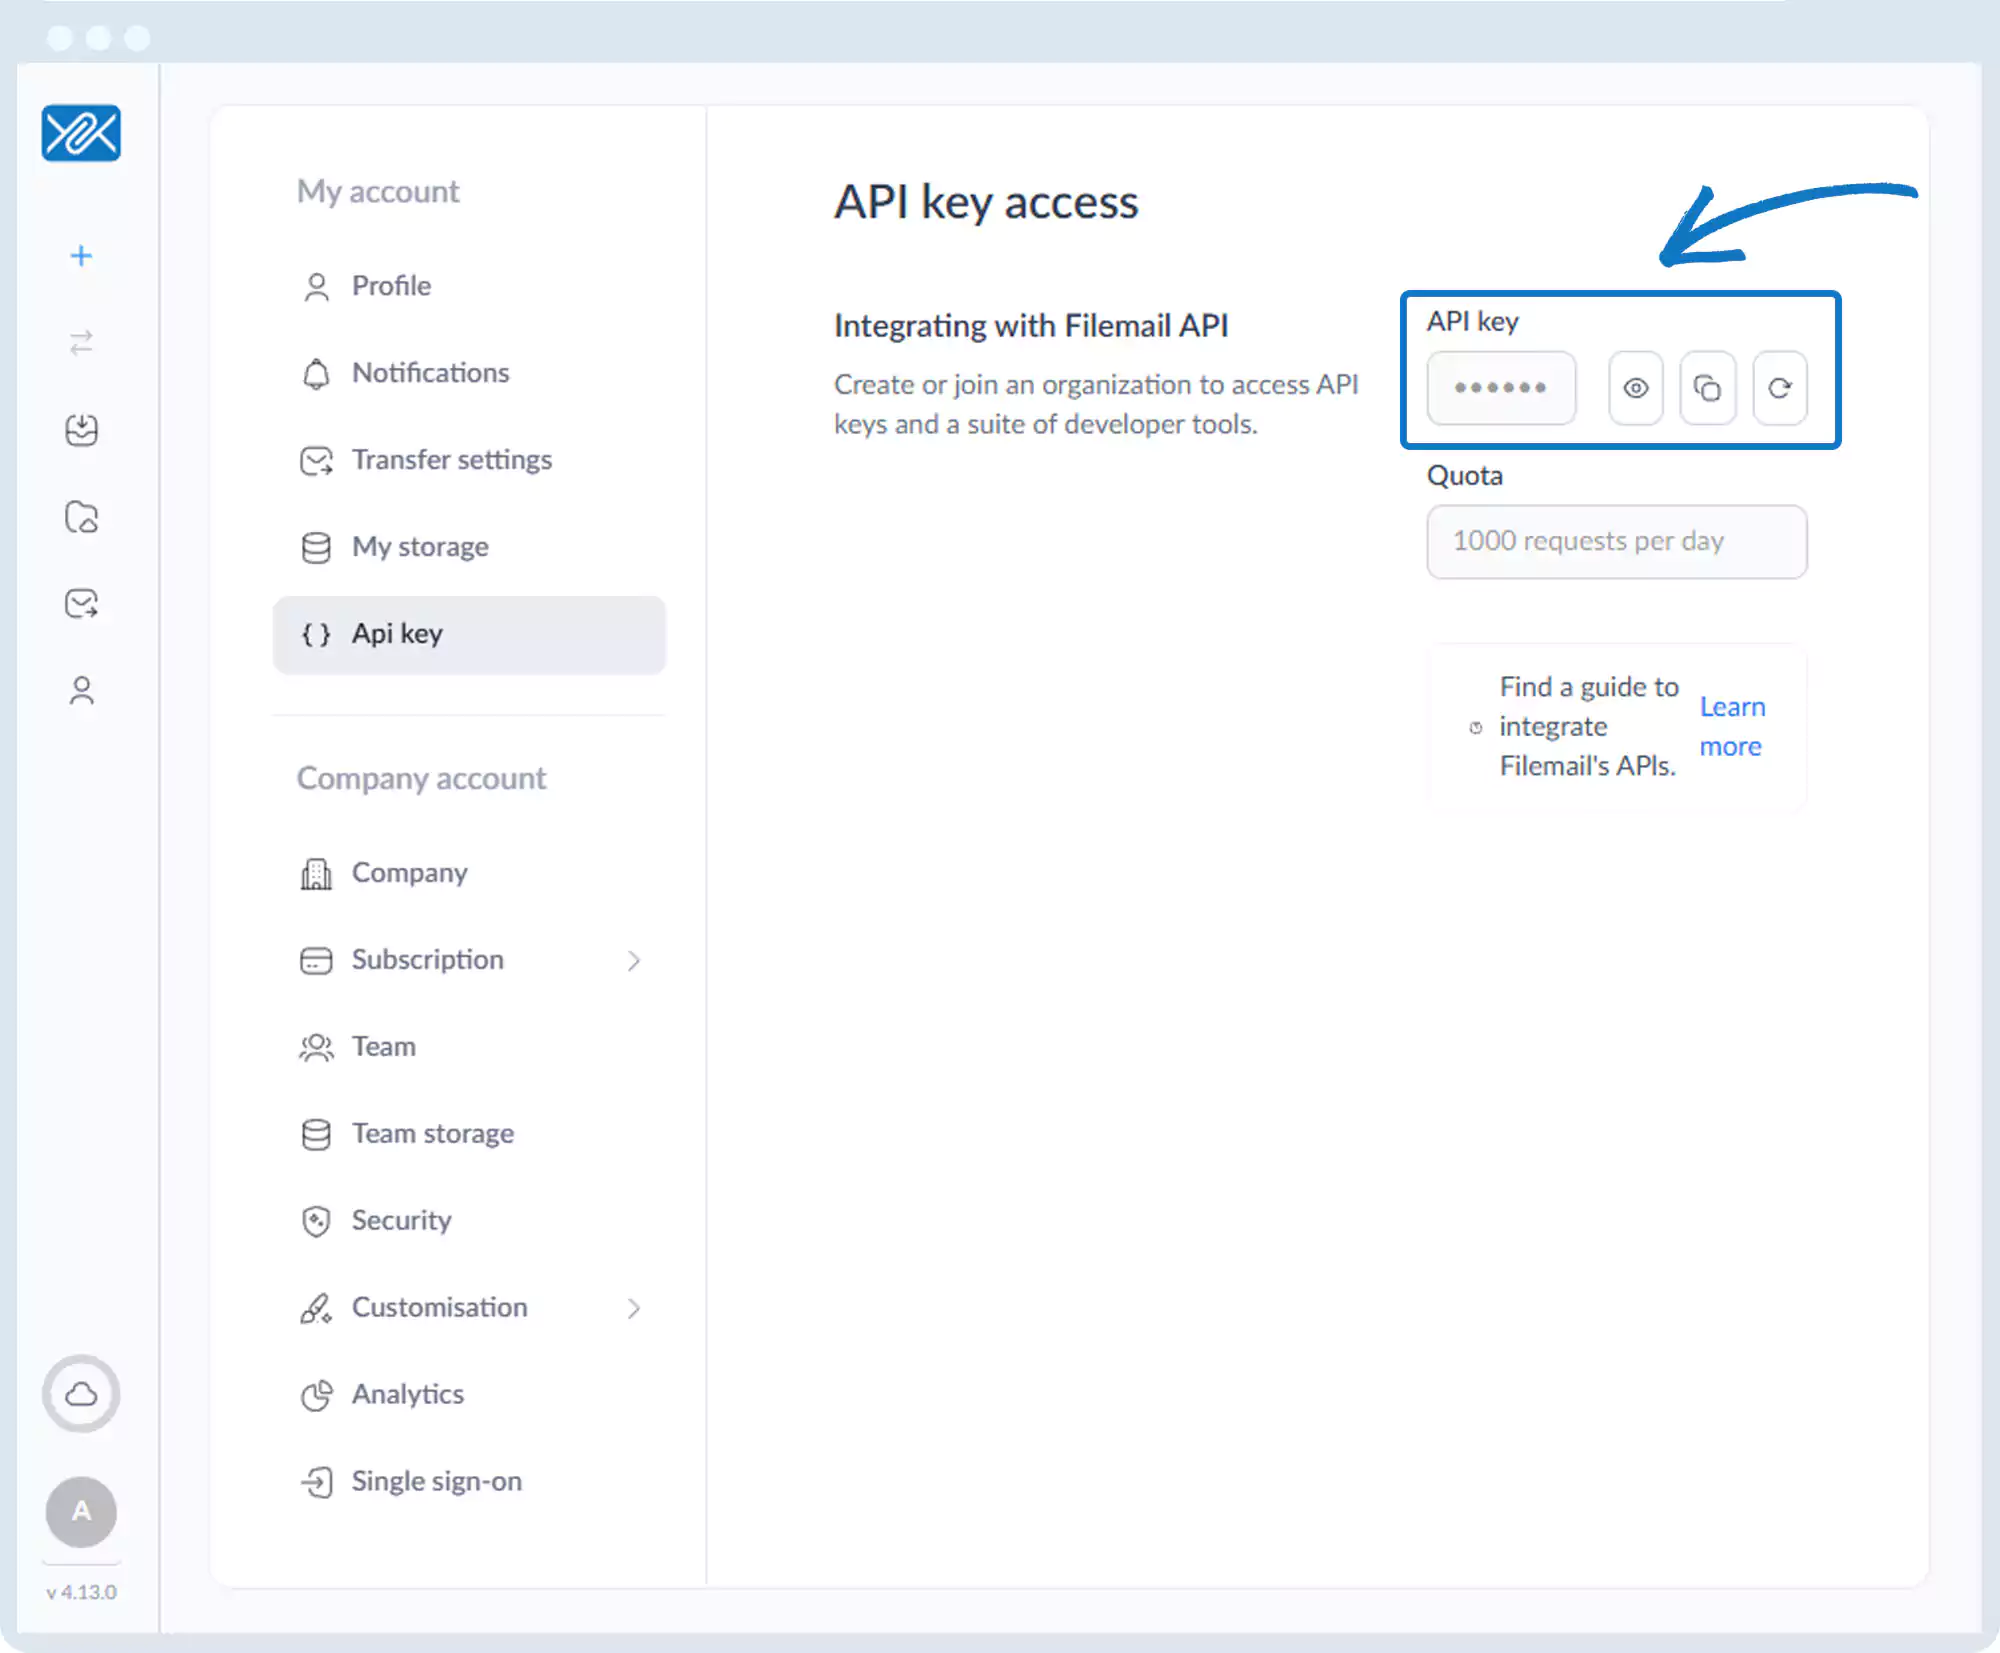The image size is (2000, 1653).
Task: Click the cloud storage circle icon
Action: click(81, 1393)
